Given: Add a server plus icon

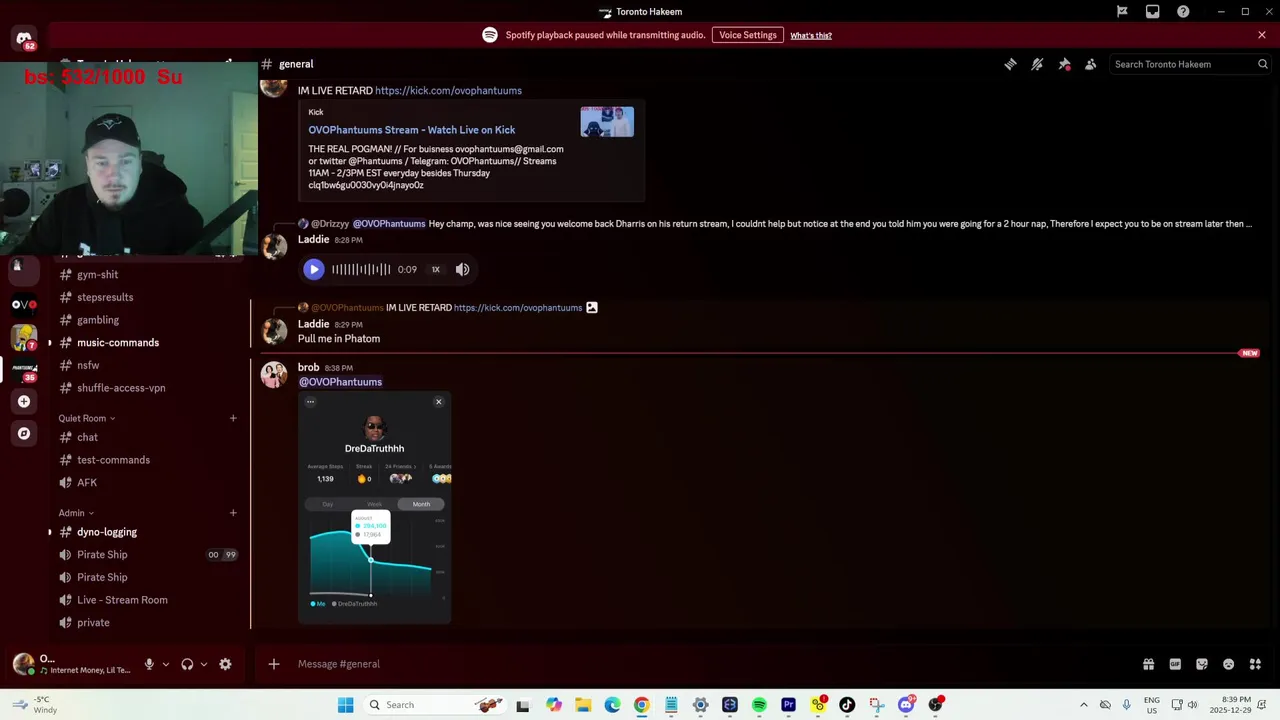Looking at the screenshot, I should pyautogui.click(x=24, y=401).
